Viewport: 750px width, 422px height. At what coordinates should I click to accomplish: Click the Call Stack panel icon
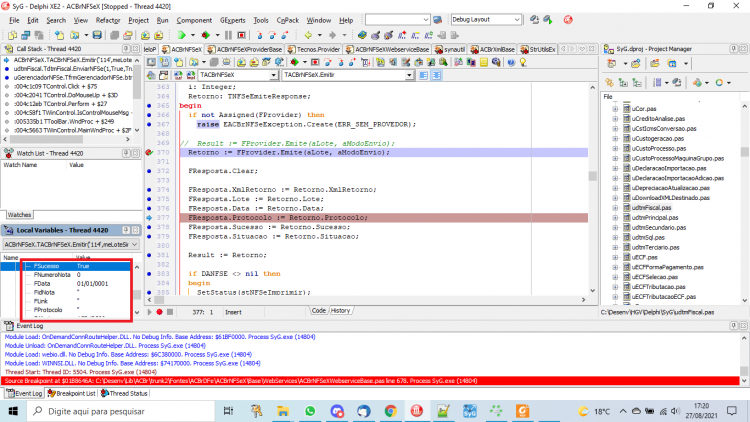(x=9, y=49)
